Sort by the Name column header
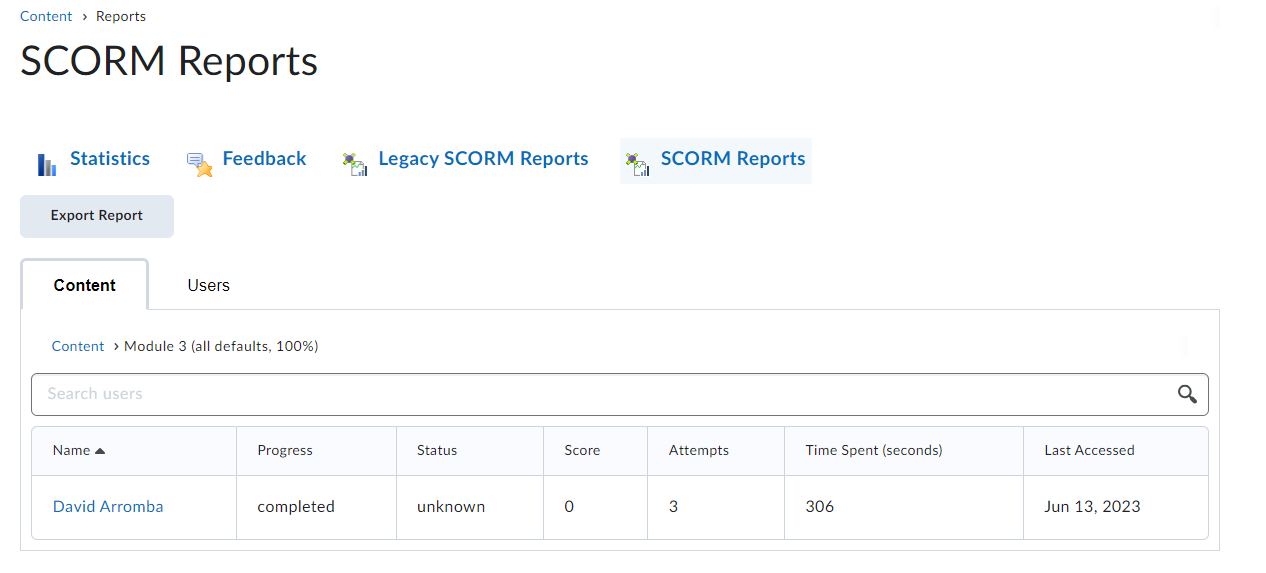The width and height of the screenshot is (1266, 573). click(72, 451)
